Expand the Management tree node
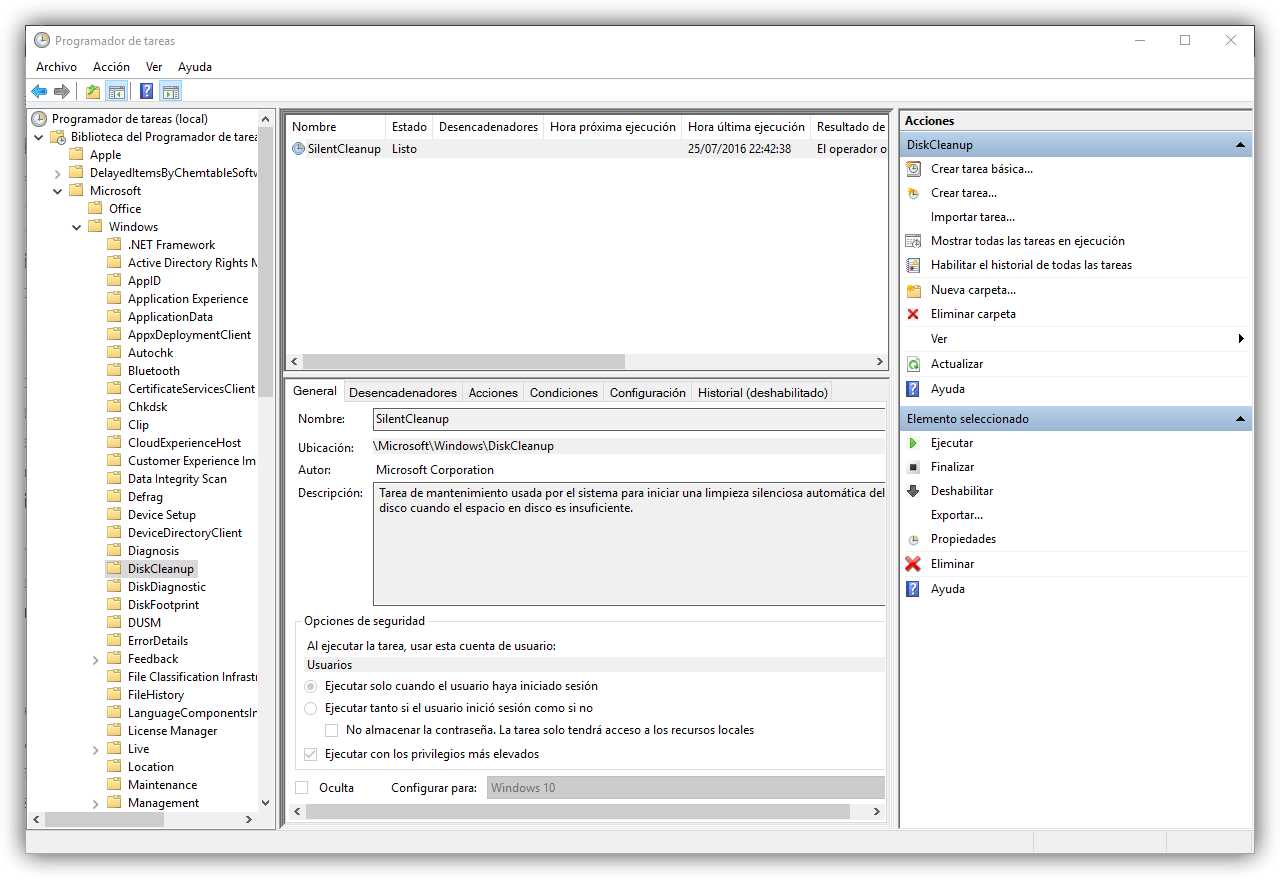 (96, 803)
